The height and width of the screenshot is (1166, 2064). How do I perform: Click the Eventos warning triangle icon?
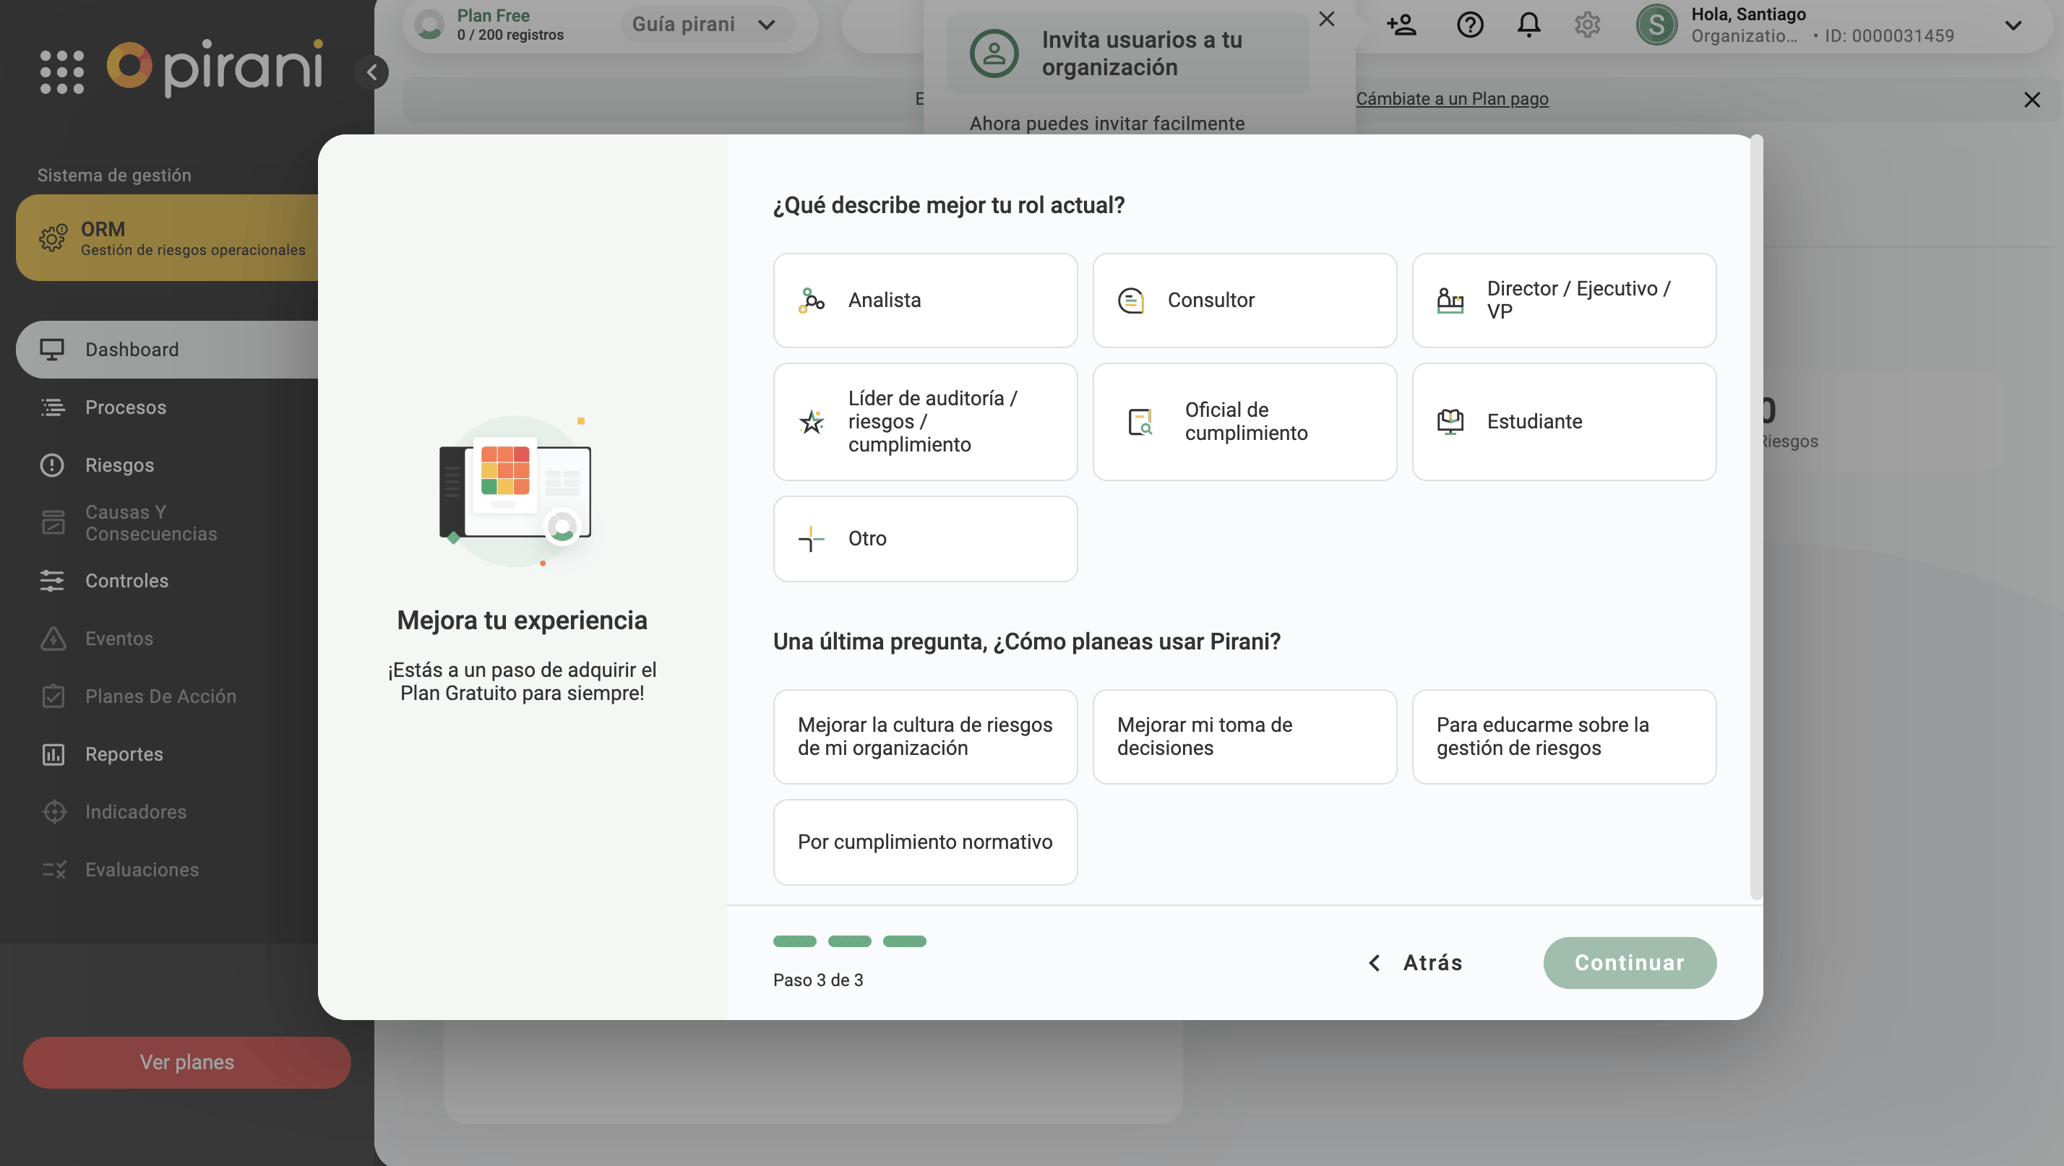(x=54, y=638)
